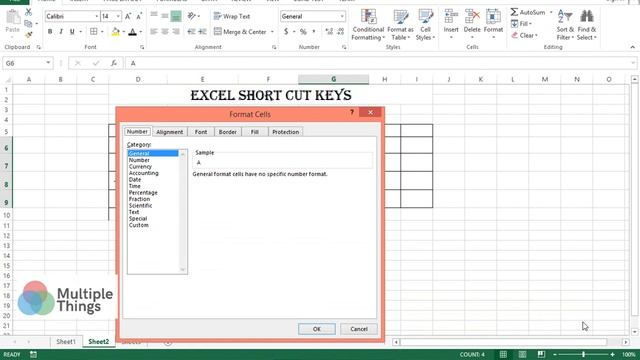Open Font group dialog launcher
Screen dimensions: 640x360
[x=142, y=47]
